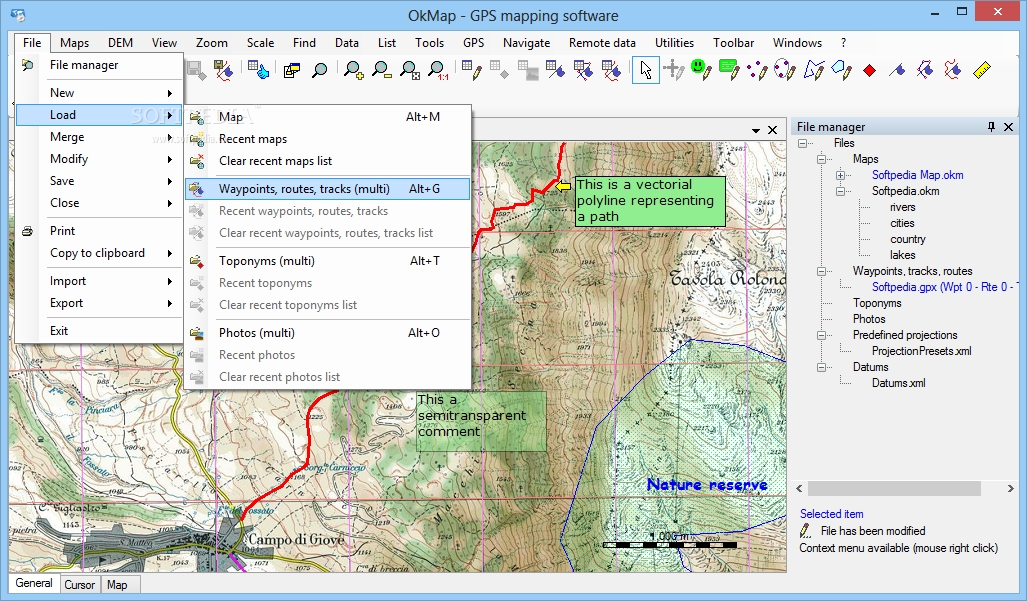The image size is (1027, 601).
Task: Click the plain magnifier icon
Action: (x=320, y=70)
